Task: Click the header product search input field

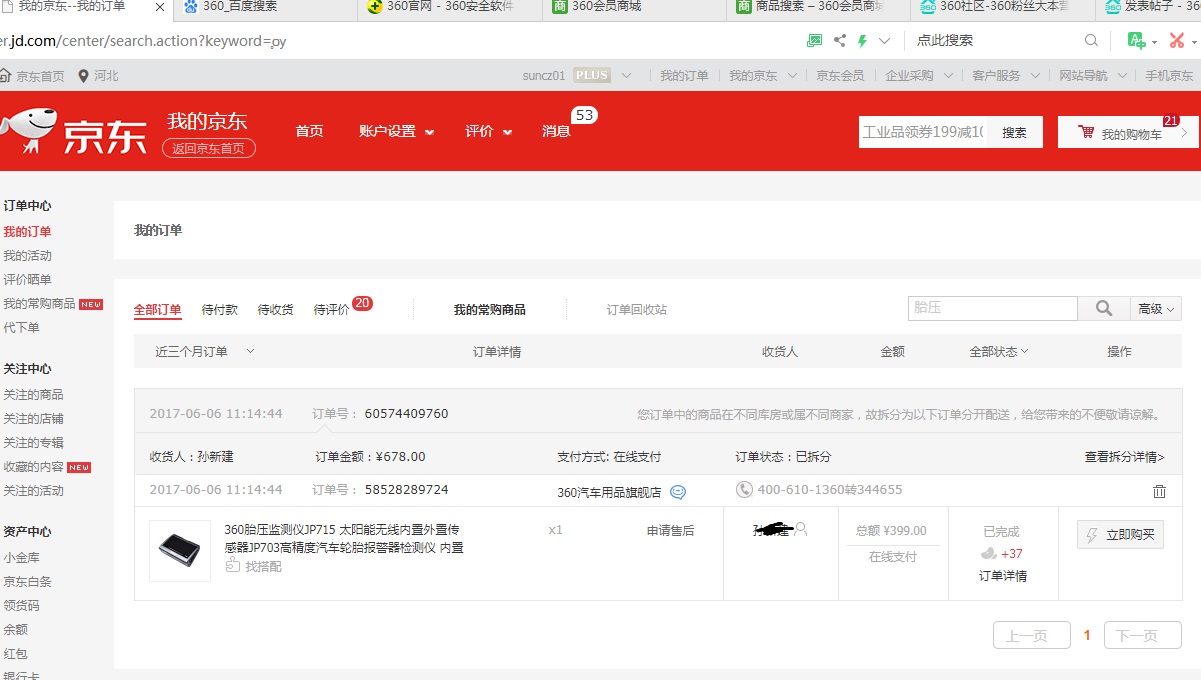Action: [x=923, y=132]
